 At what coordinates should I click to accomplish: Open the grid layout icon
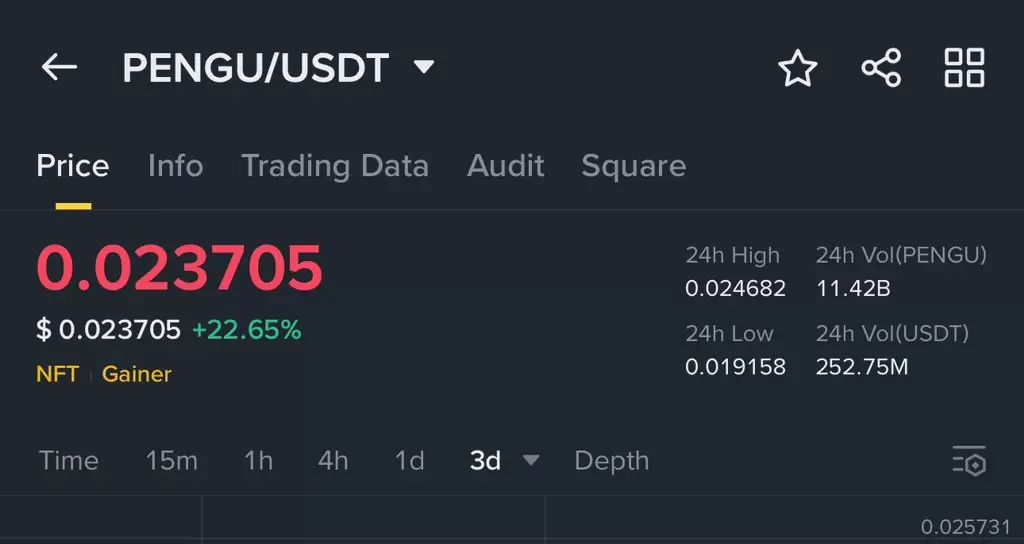tap(965, 67)
